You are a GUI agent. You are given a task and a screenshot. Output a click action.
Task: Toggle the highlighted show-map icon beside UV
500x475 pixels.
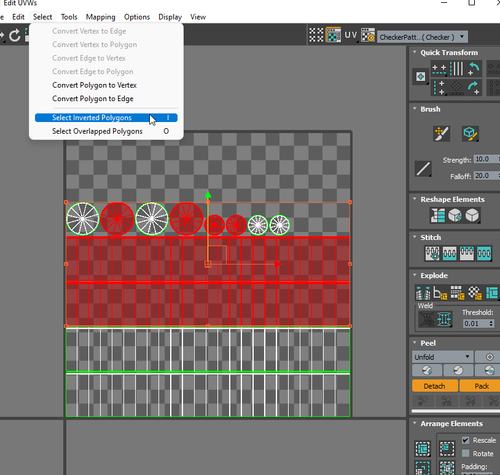[333, 35]
